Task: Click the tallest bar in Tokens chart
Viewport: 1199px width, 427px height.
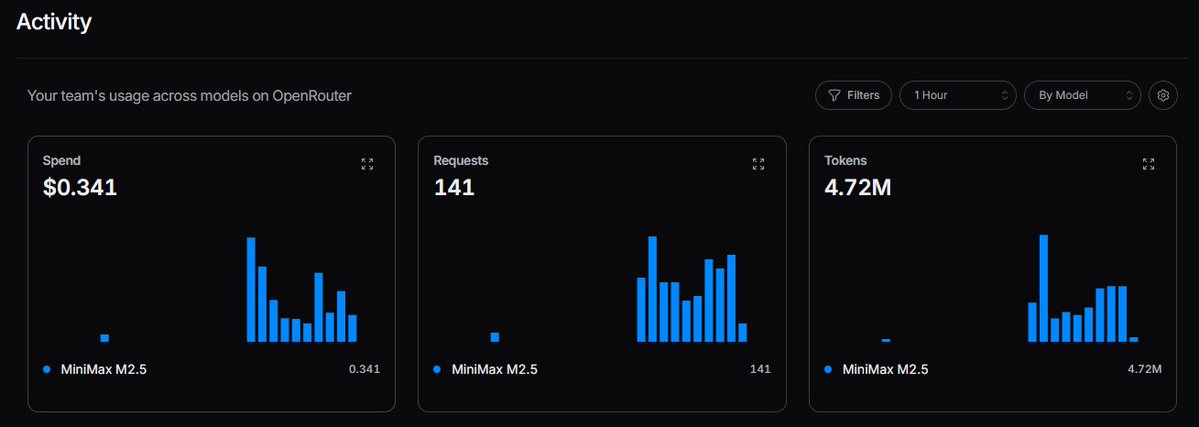Action: [1043, 288]
